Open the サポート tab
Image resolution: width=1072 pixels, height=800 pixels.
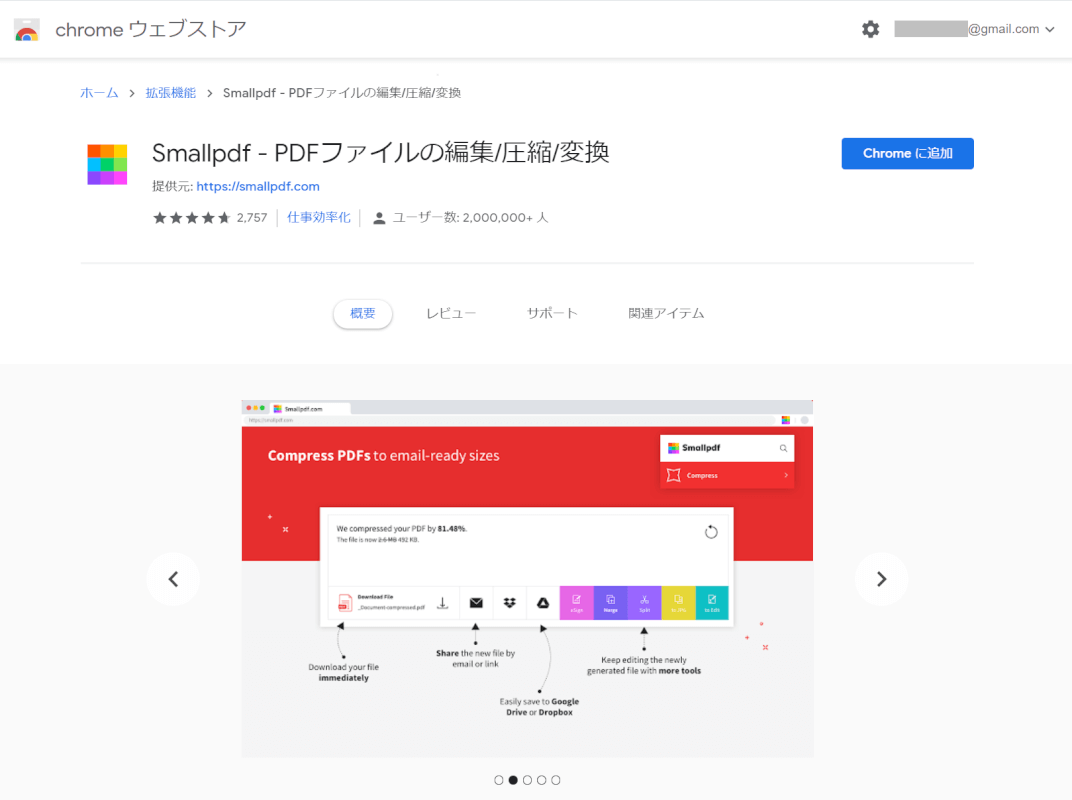[x=552, y=313]
